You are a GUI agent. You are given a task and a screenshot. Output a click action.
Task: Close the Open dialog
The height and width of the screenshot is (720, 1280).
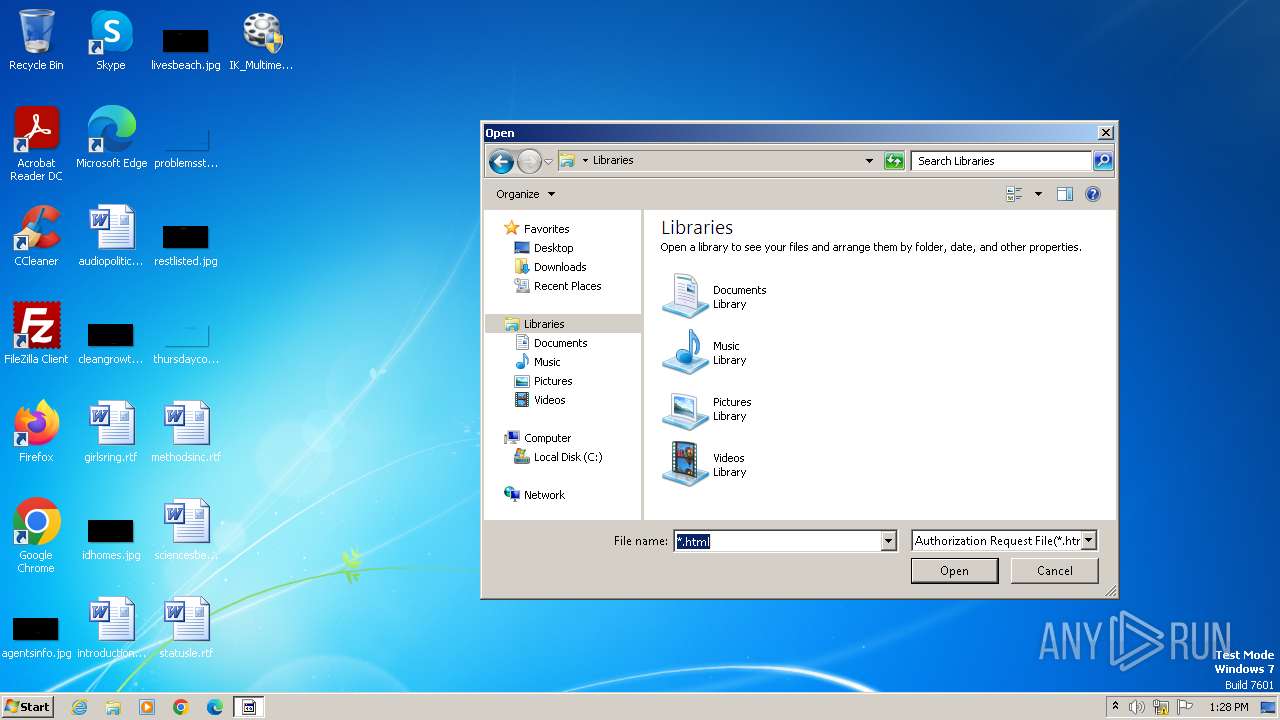tap(1105, 133)
